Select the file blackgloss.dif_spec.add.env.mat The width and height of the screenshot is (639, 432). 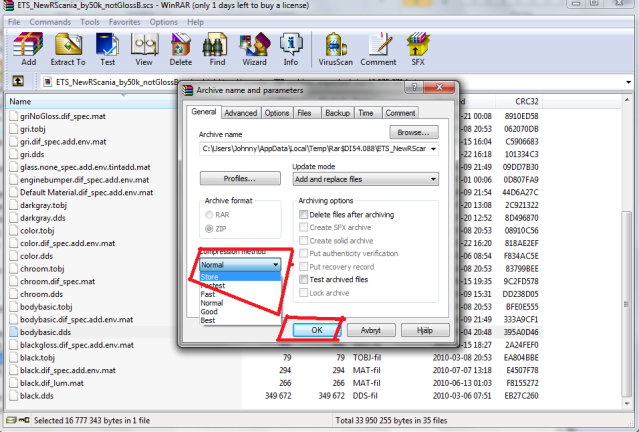[77, 345]
